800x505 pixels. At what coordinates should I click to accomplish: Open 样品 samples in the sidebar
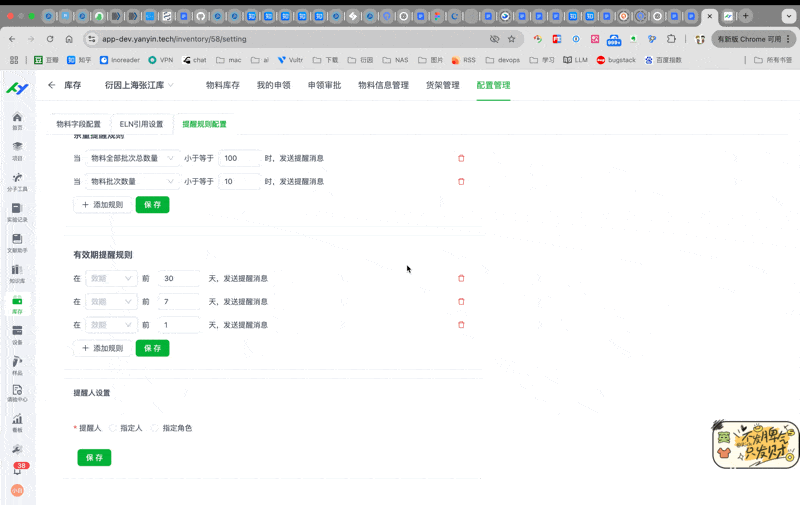[17, 365]
